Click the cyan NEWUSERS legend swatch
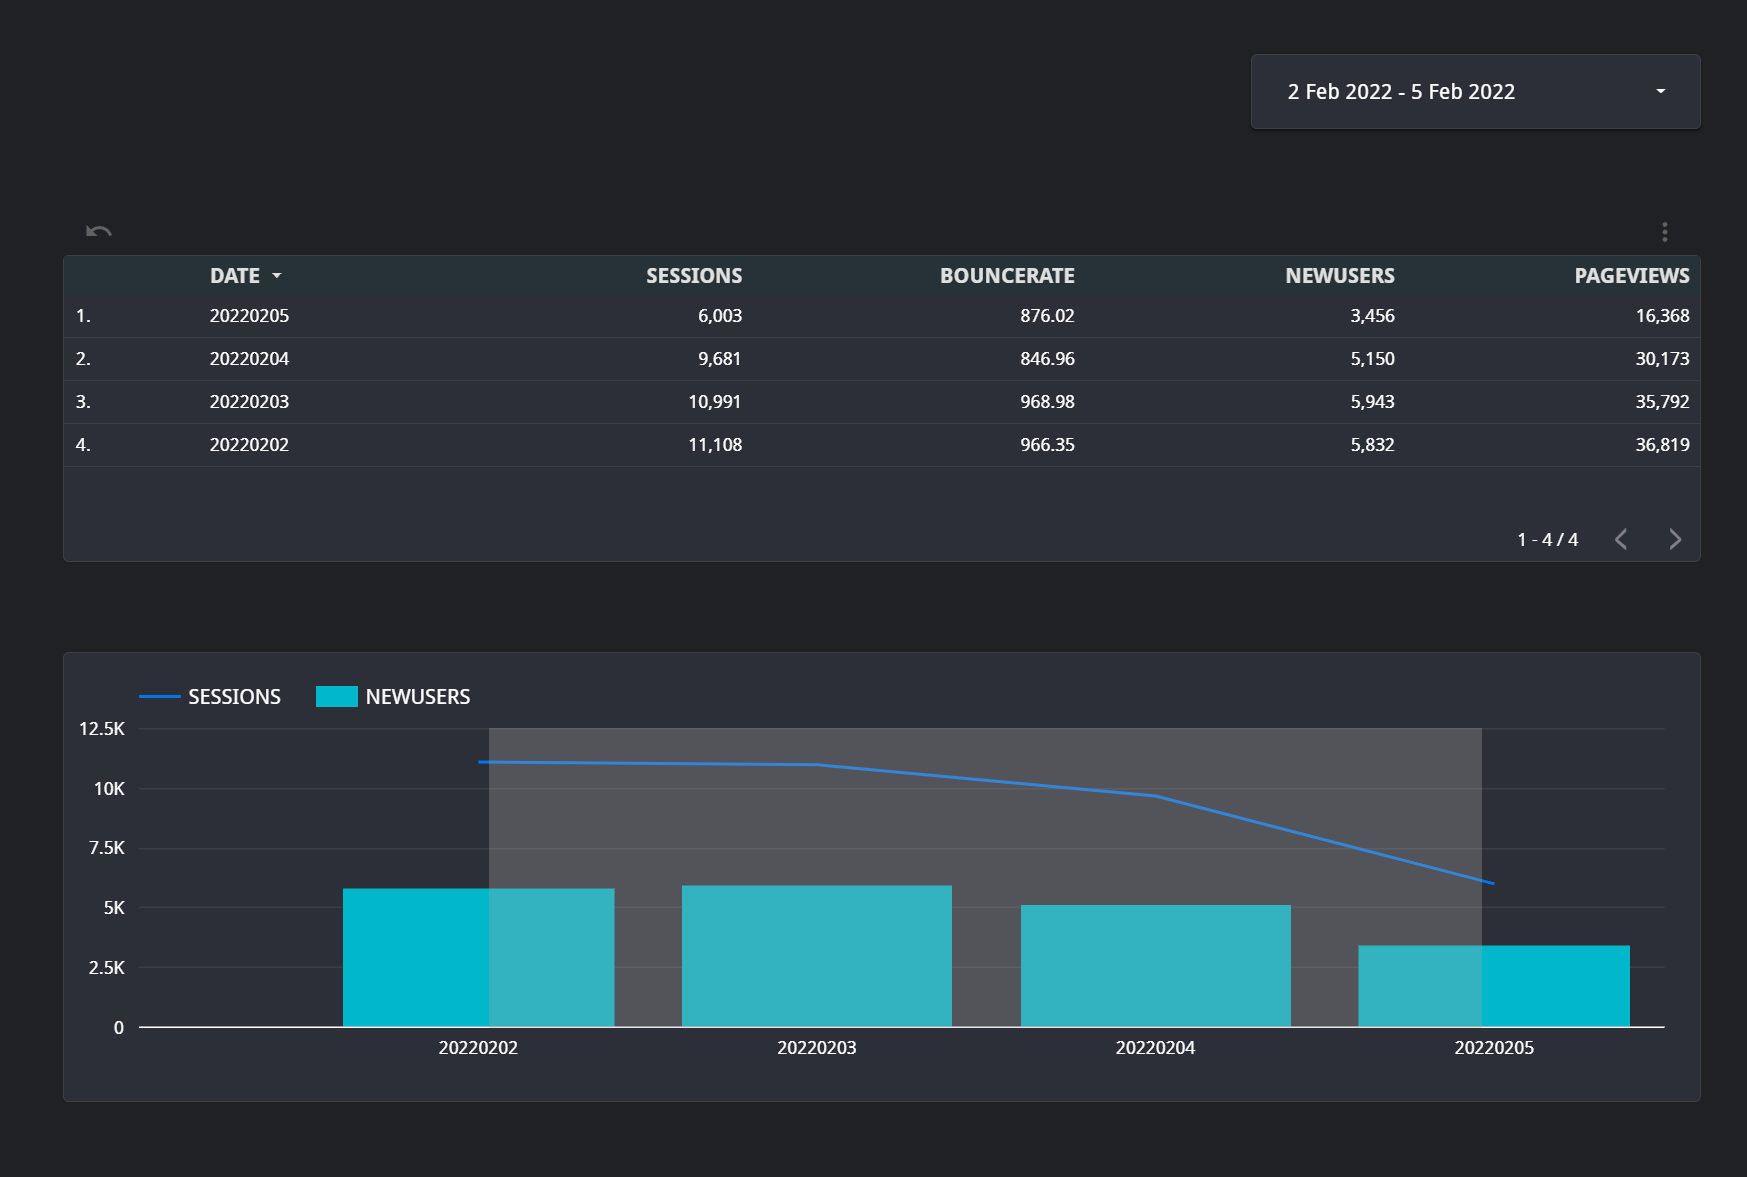Screen dimensions: 1747x1177 [336, 697]
